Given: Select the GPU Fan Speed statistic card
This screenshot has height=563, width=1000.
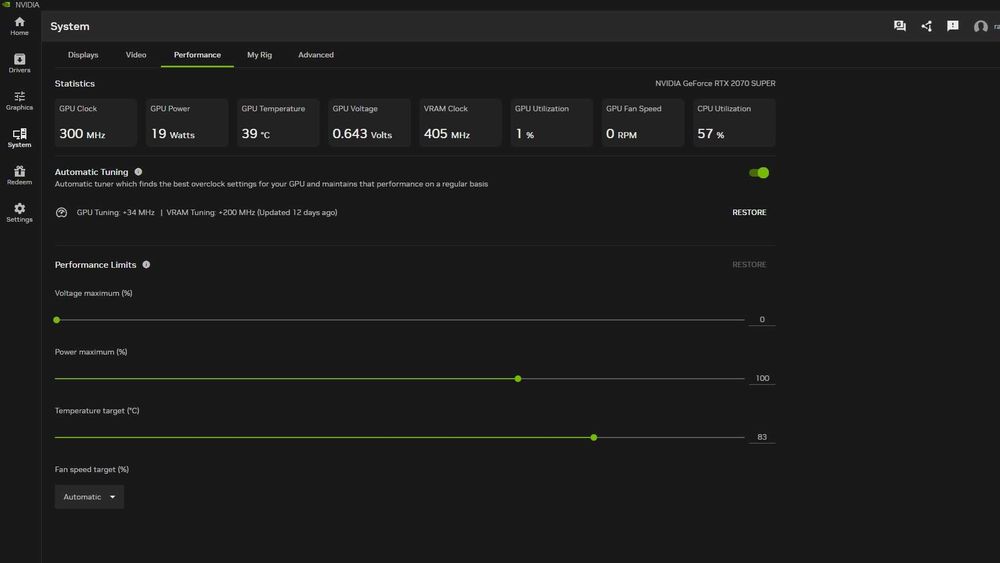Looking at the screenshot, I should (643, 122).
